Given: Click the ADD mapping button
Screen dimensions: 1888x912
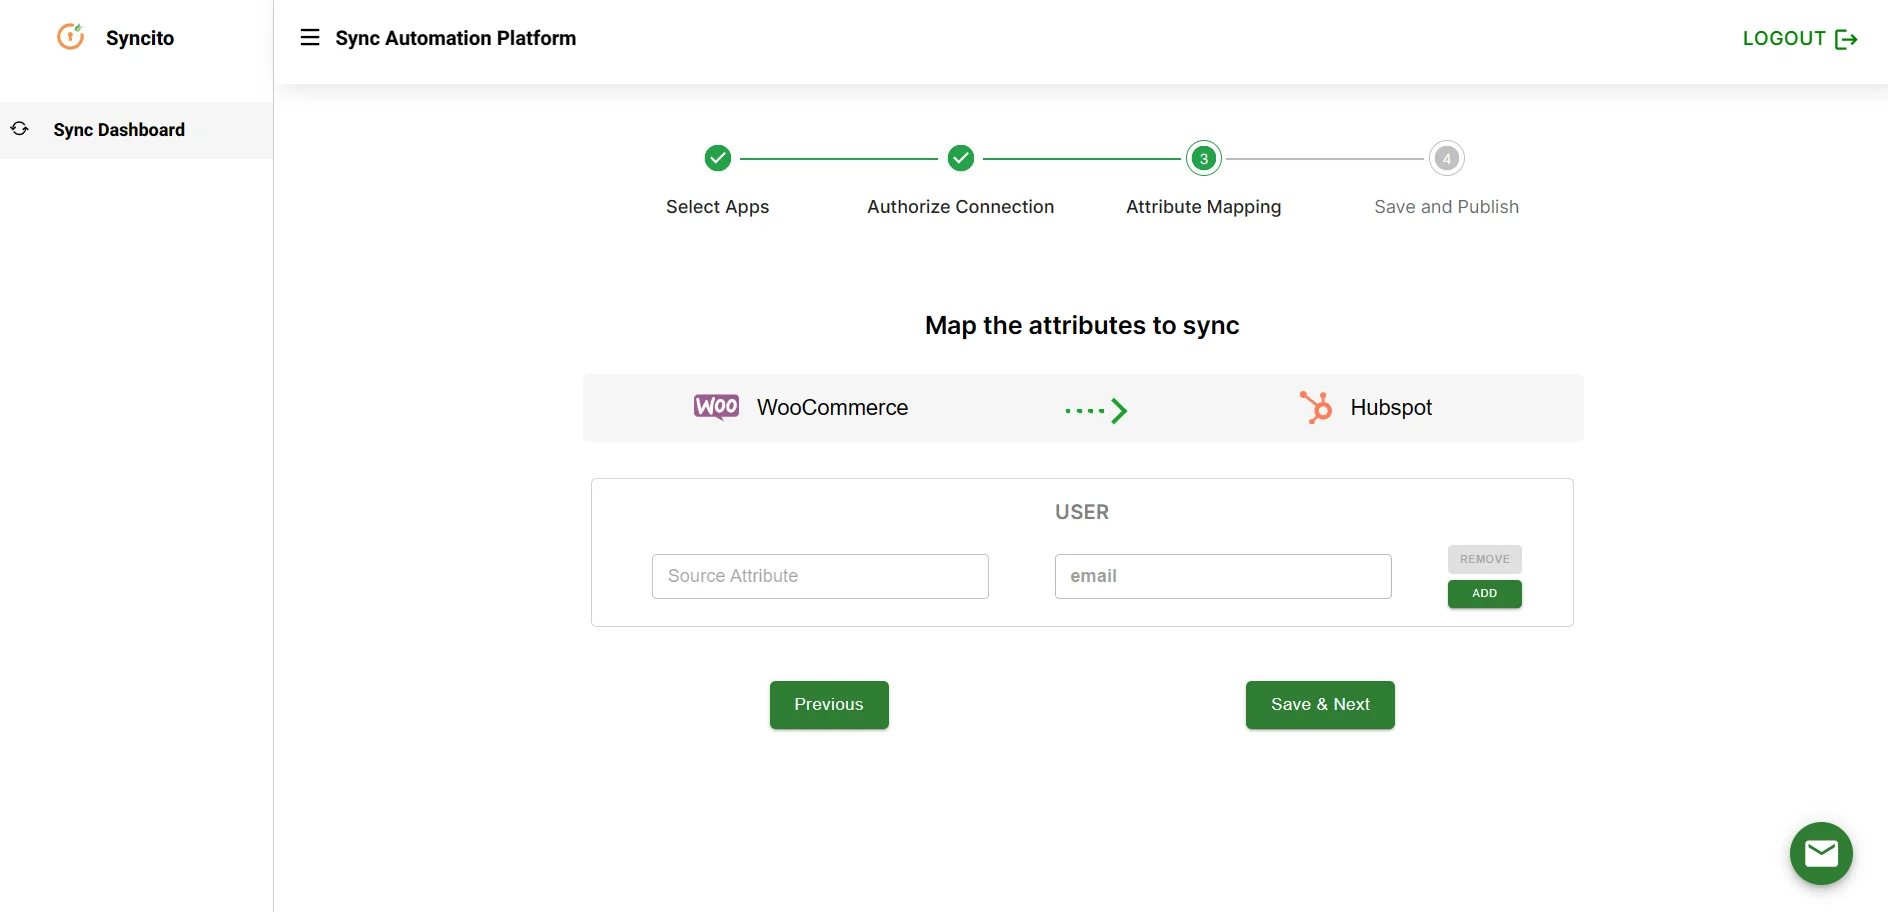Looking at the screenshot, I should (x=1483, y=594).
